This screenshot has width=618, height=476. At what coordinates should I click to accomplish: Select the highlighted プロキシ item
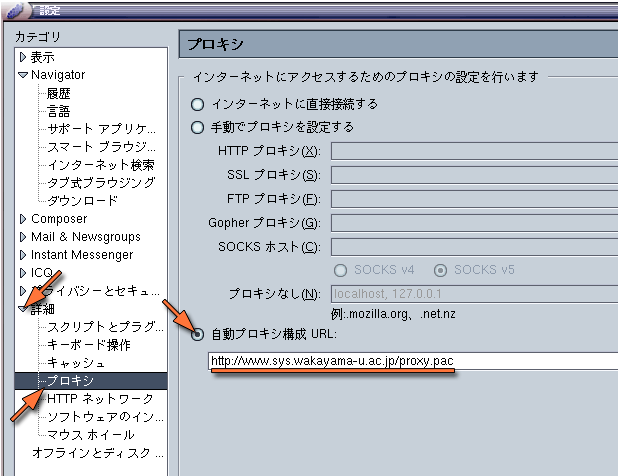(x=91, y=381)
